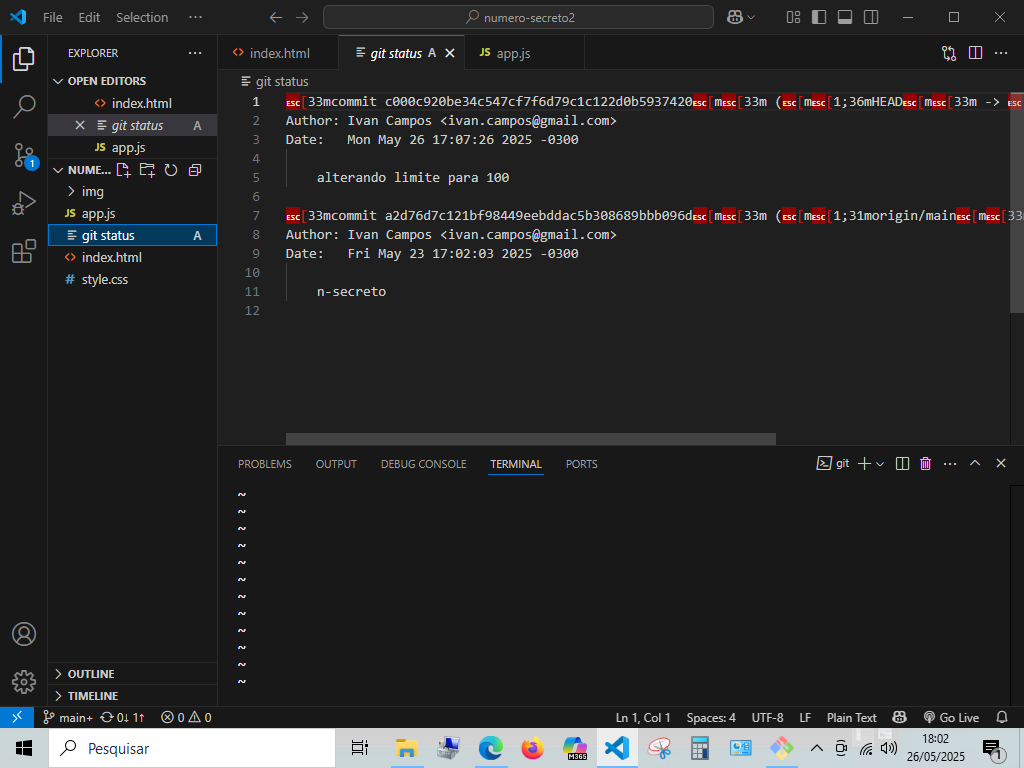
Task: Click the main+ branch indicator in status bar
Action: tap(68, 718)
